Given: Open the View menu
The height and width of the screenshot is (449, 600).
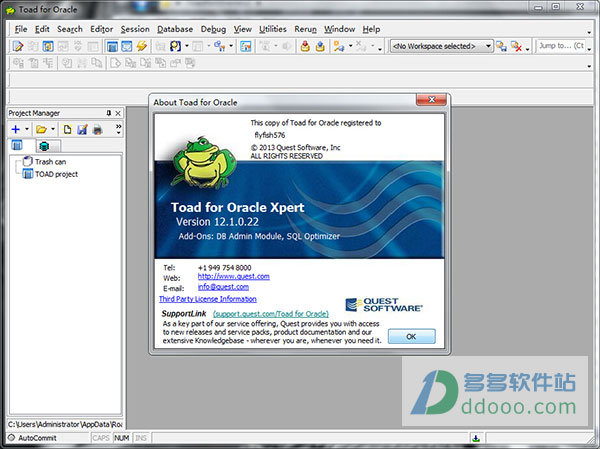Looking at the screenshot, I should coord(243,29).
